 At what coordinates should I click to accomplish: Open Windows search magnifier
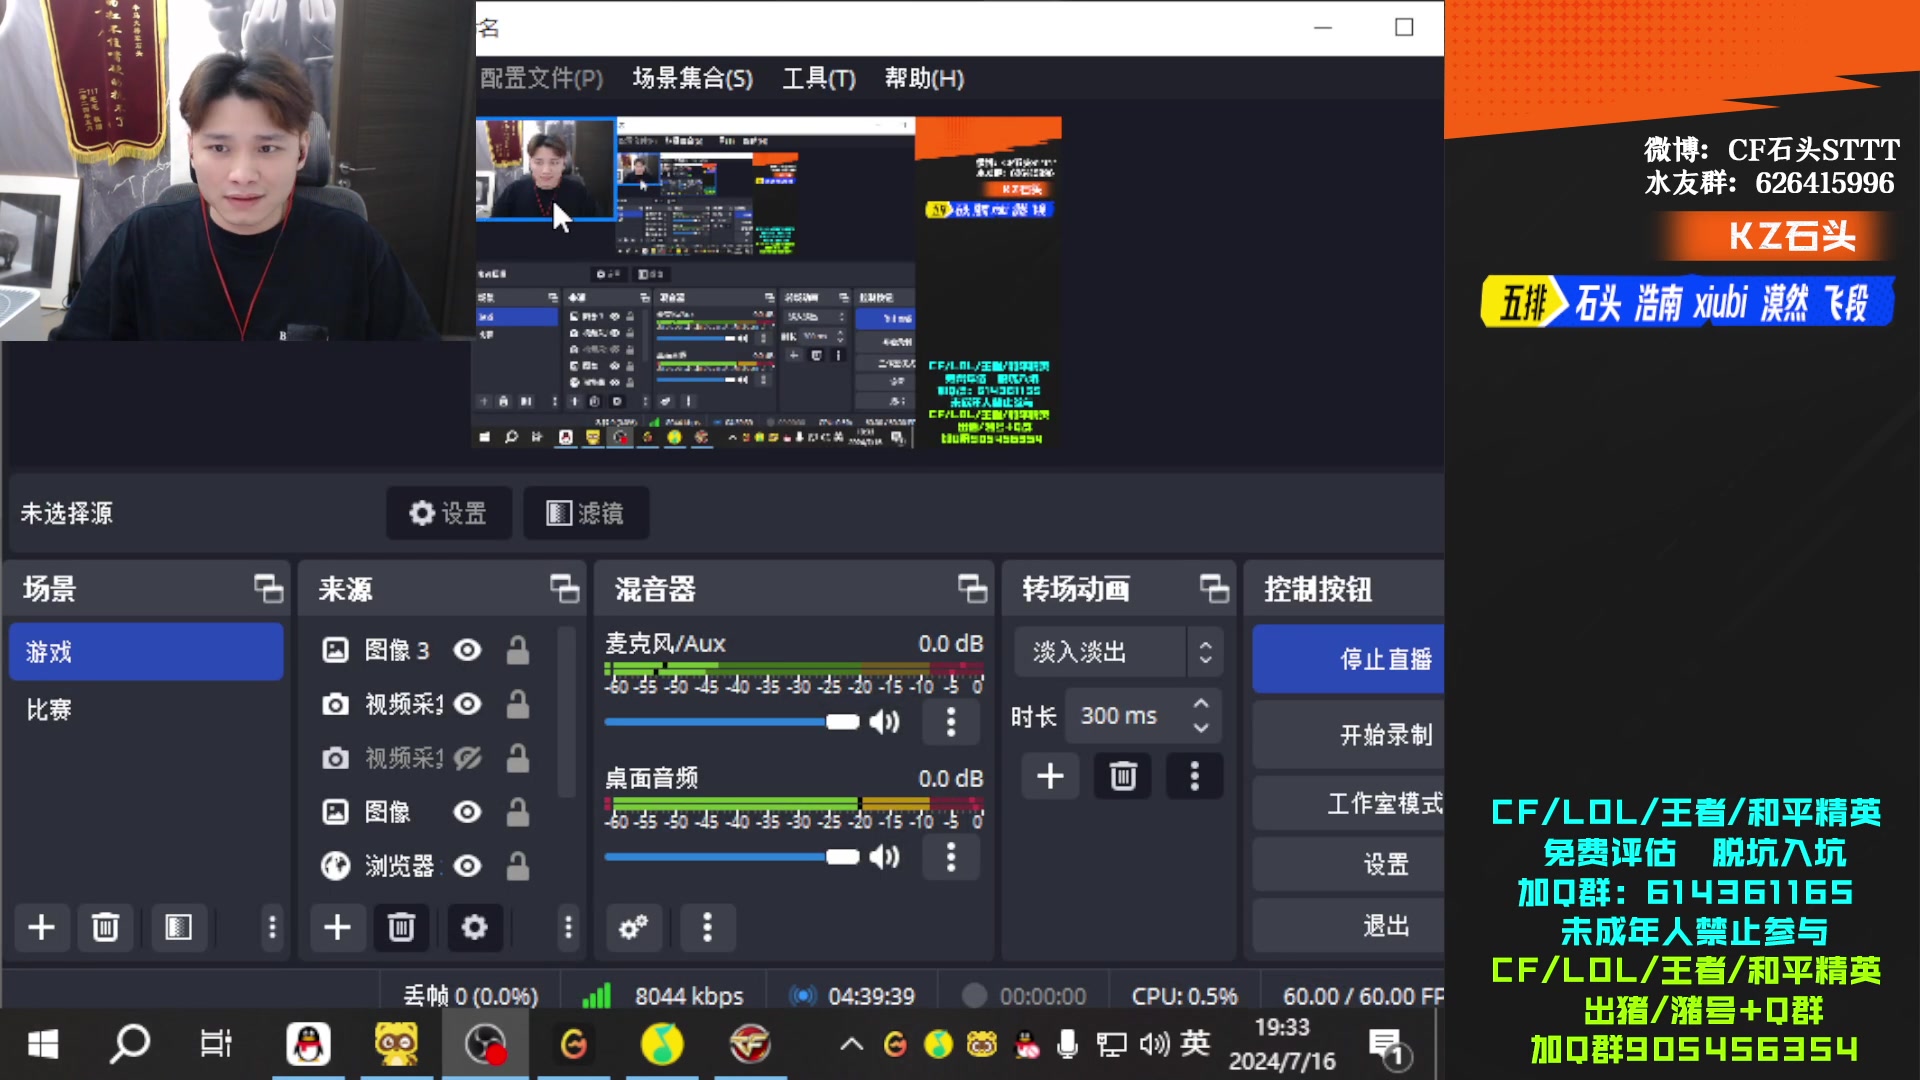(129, 1045)
